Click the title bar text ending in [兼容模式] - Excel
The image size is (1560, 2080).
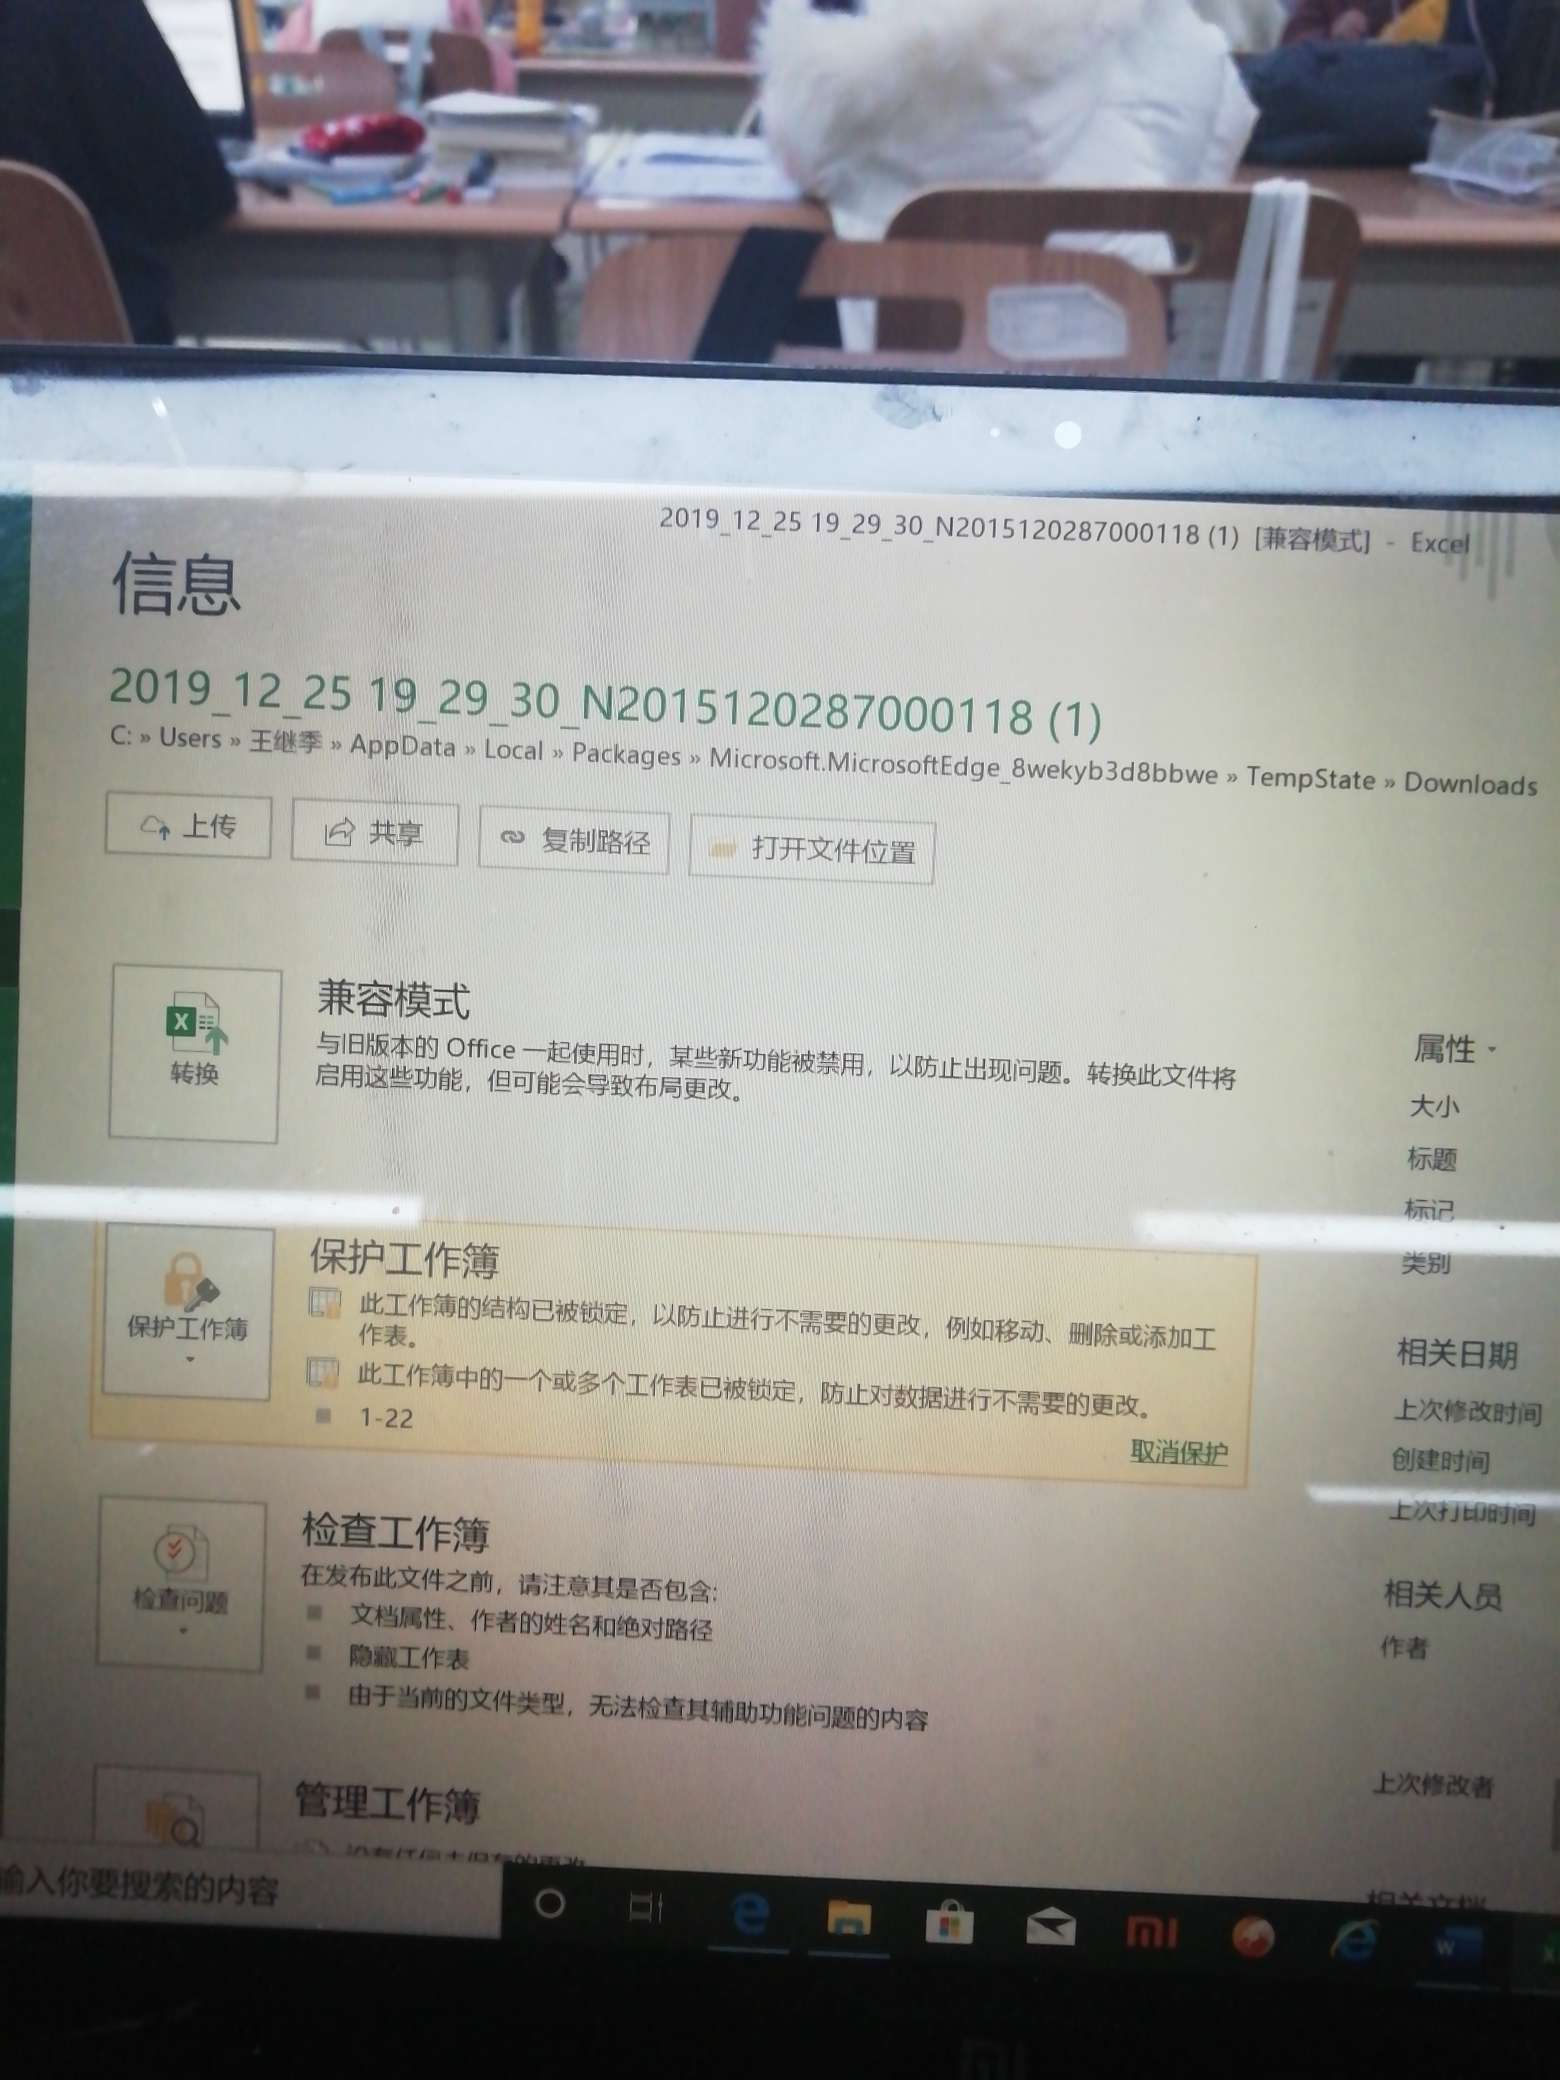coord(1064,530)
